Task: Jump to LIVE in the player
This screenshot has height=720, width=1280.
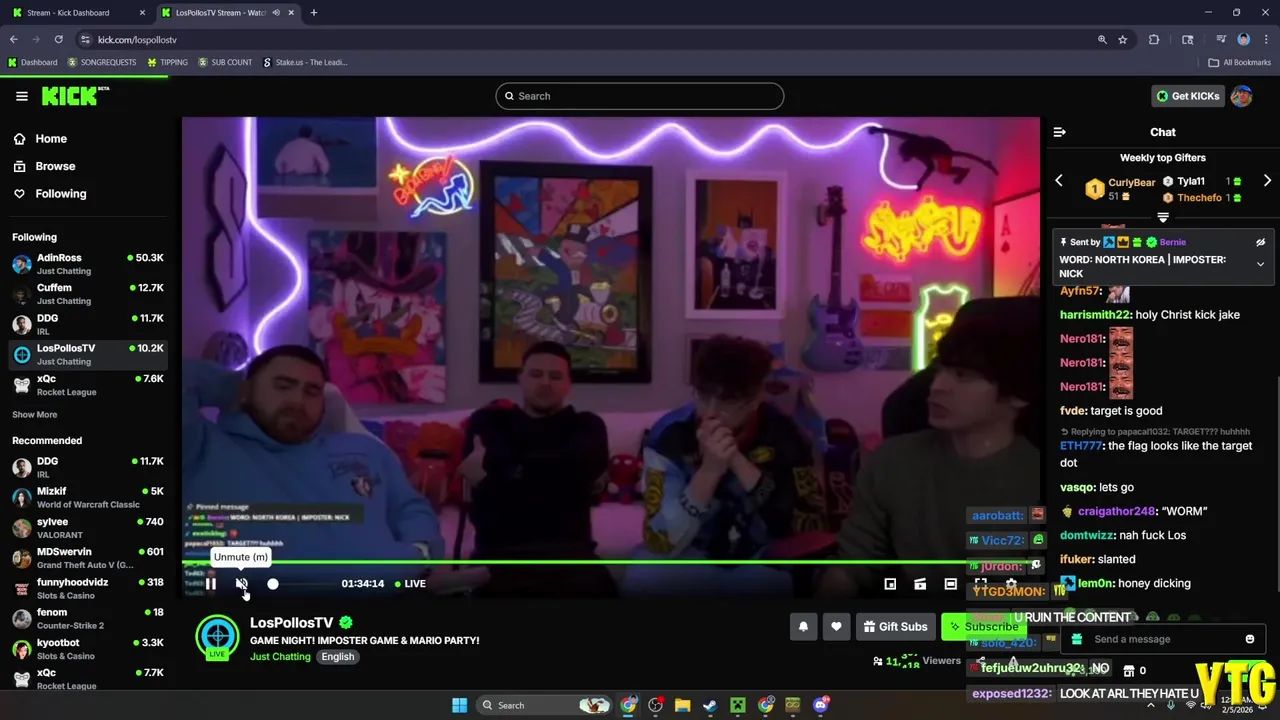Action: [410, 584]
